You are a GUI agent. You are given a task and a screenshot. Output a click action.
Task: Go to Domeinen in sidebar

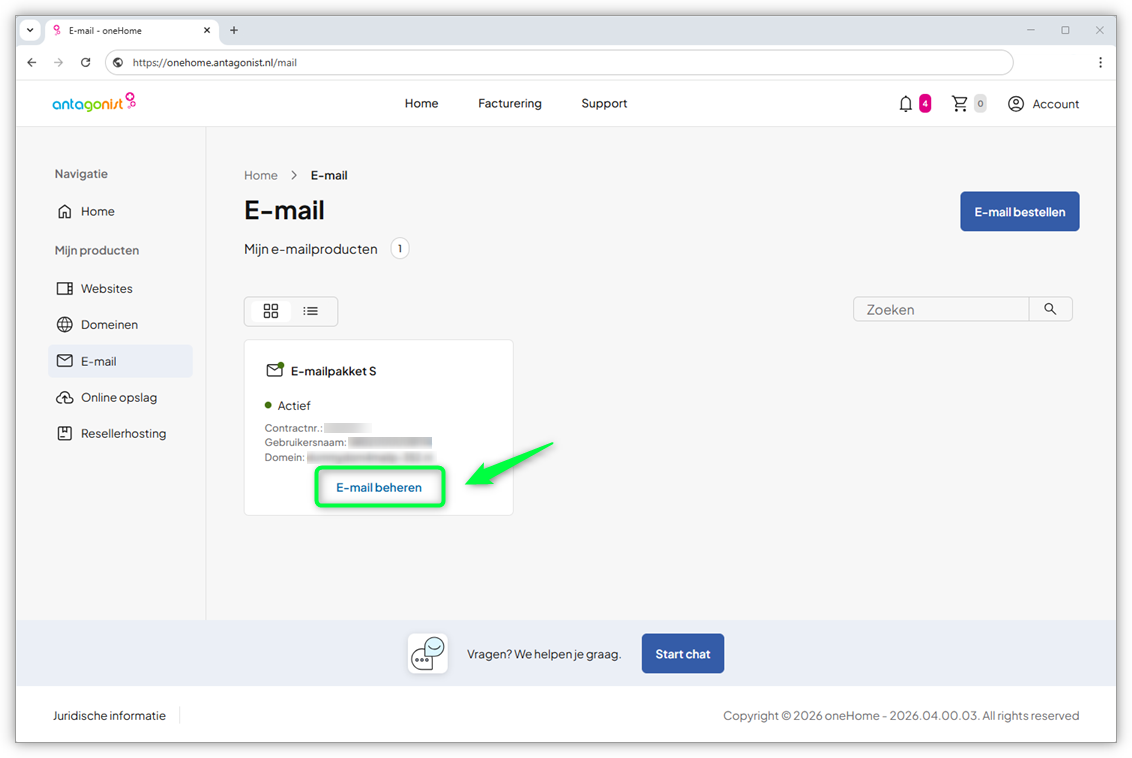click(109, 325)
